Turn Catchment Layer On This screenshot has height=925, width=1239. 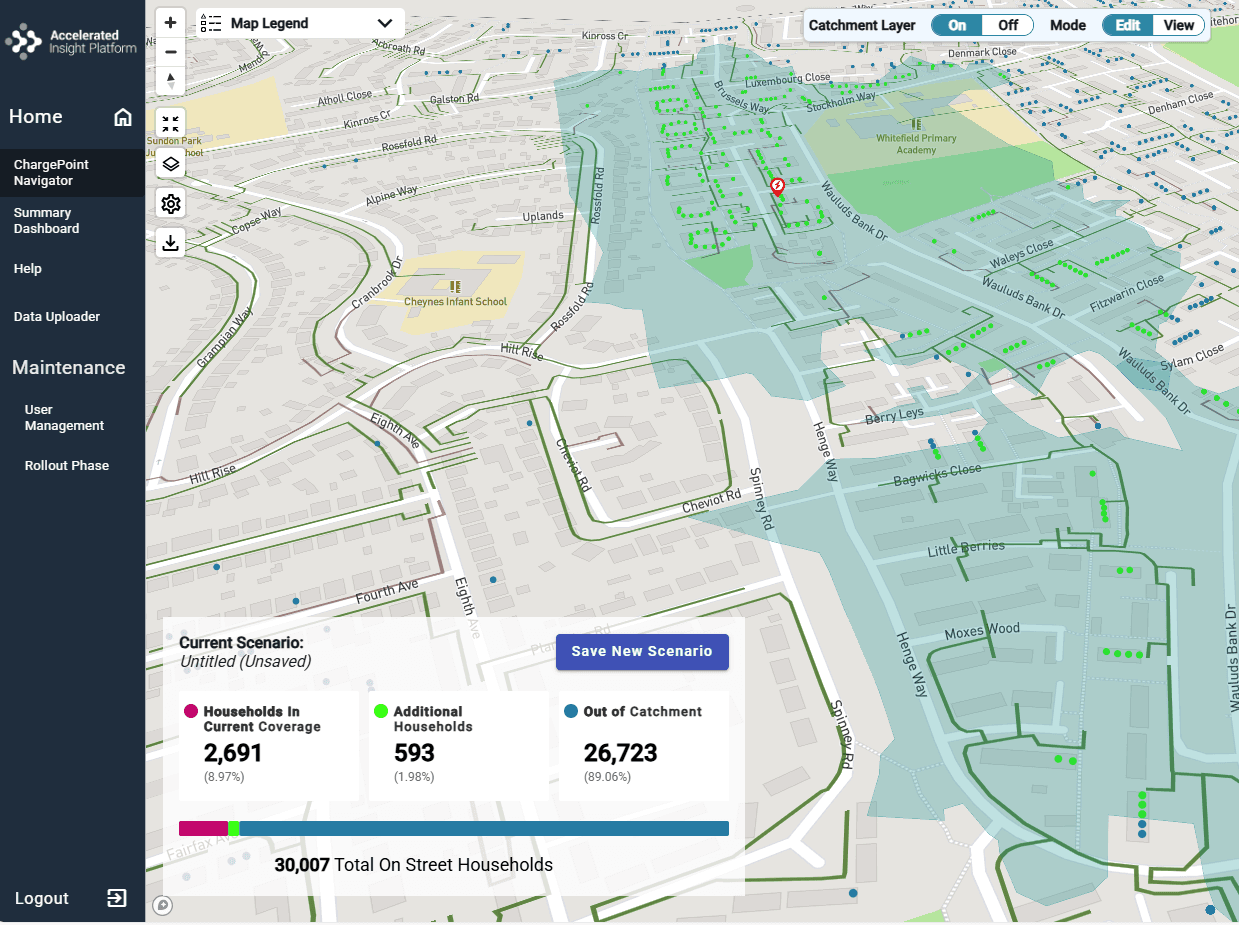tap(957, 25)
